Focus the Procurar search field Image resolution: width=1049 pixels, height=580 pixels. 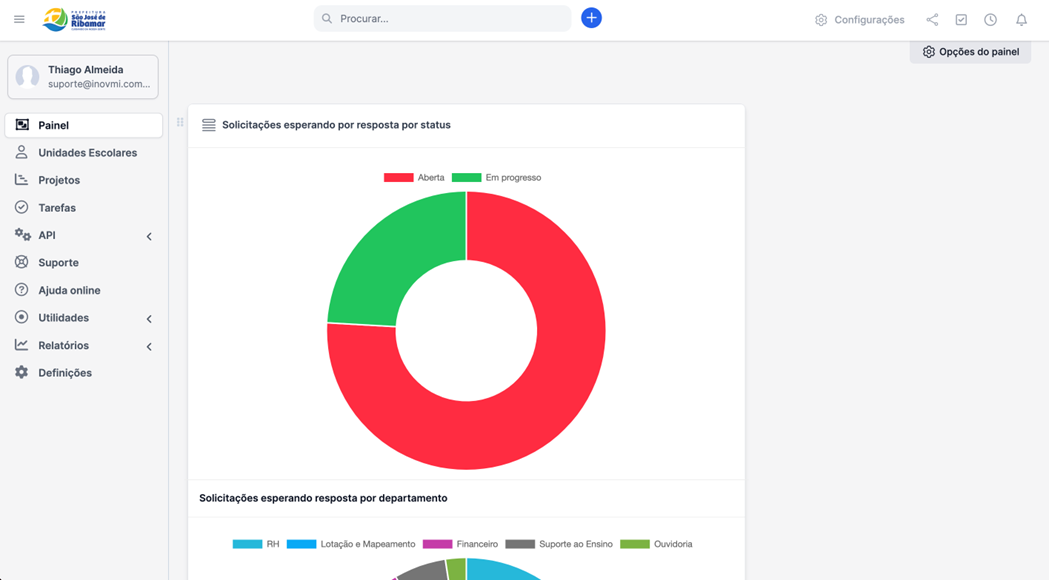click(450, 19)
